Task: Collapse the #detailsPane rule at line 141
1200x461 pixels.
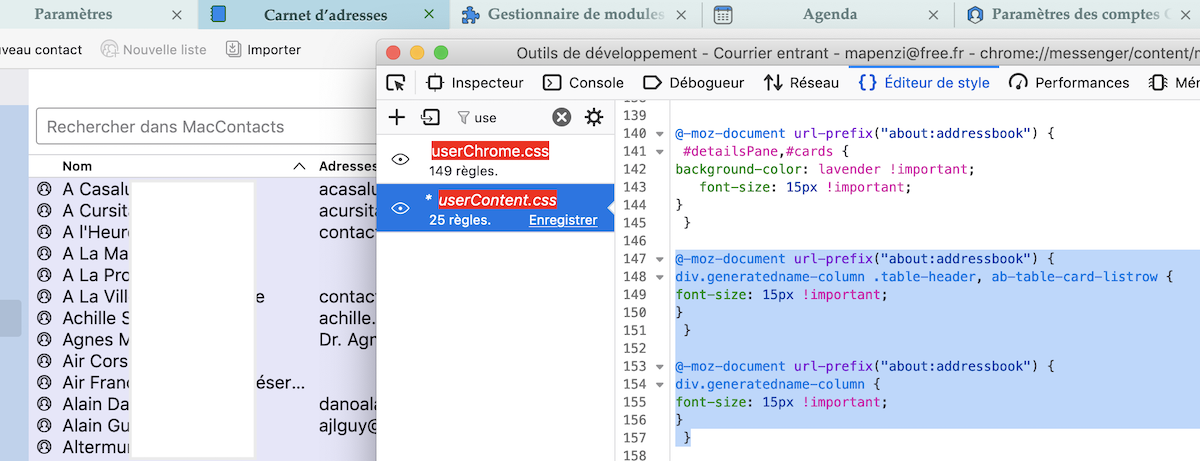Action: click(x=660, y=151)
